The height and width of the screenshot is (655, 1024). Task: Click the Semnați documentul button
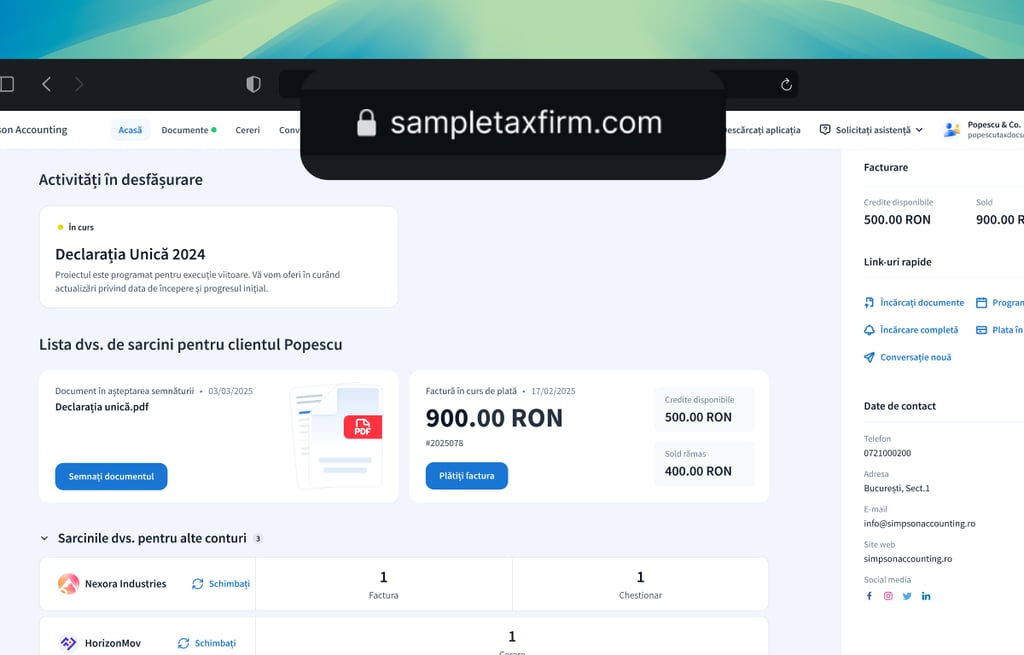[111, 476]
